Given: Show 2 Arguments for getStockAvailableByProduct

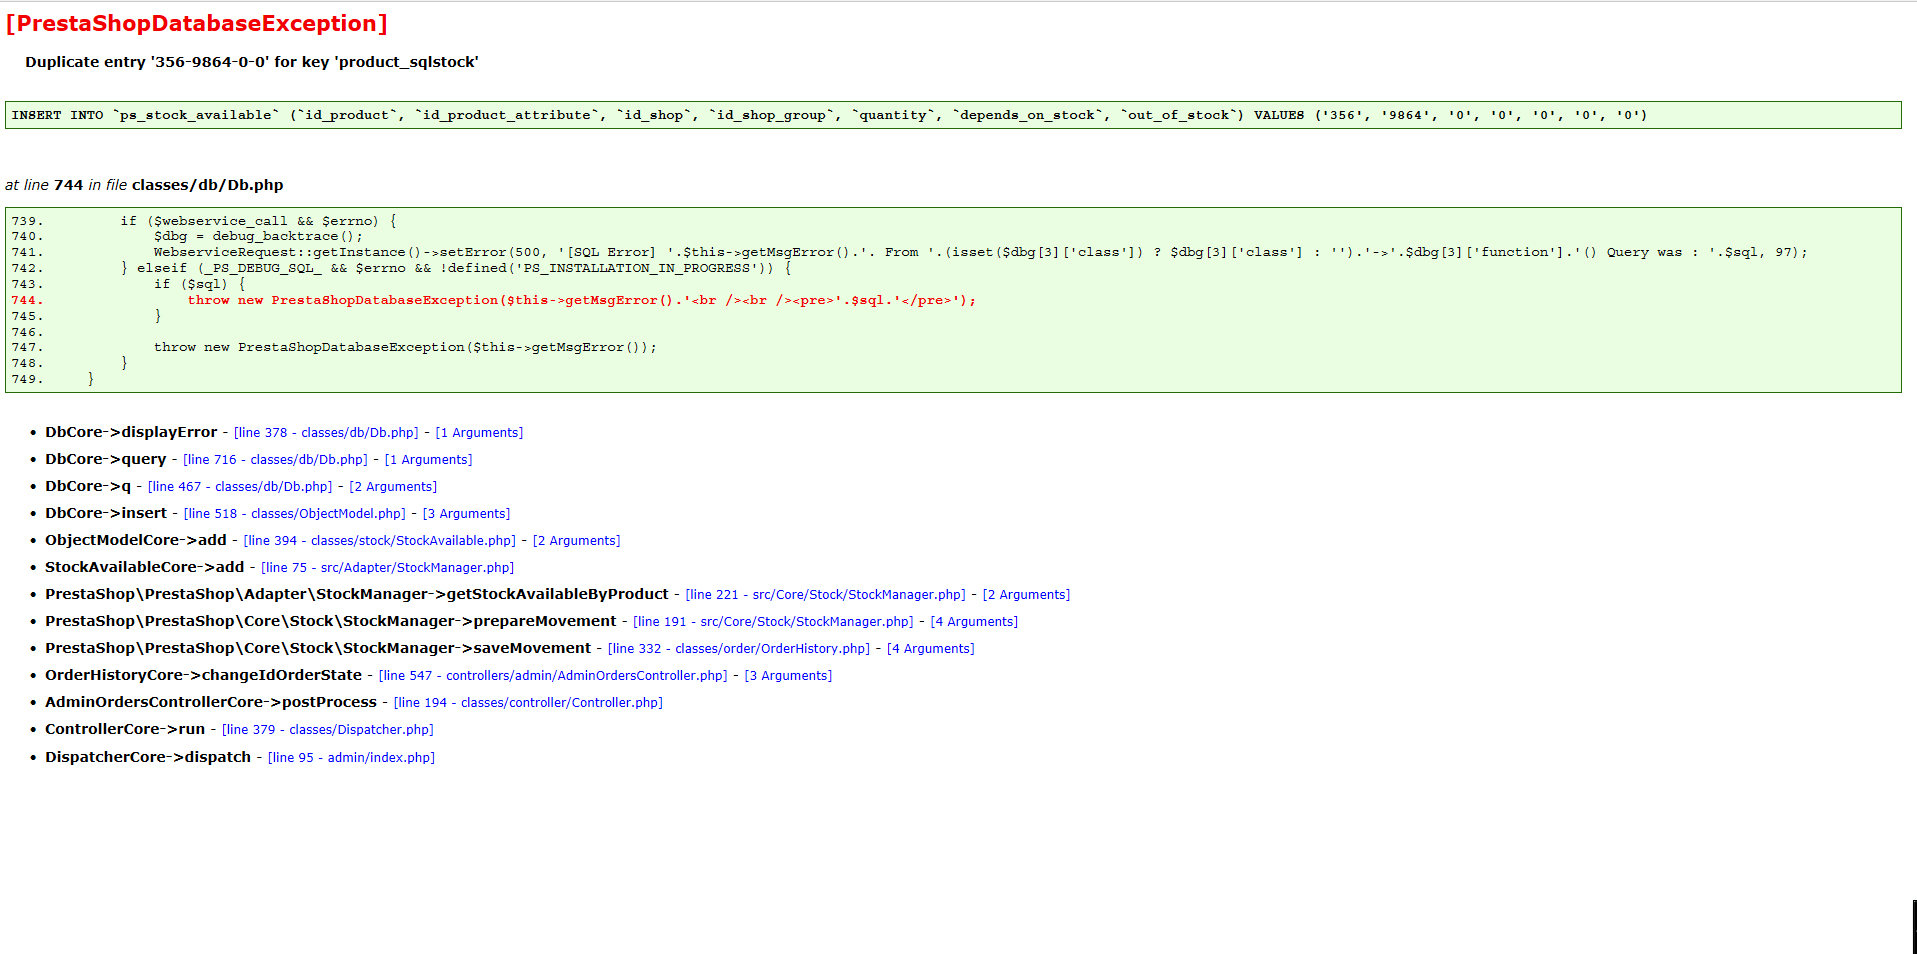Looking at the screenshot, I should (1026, 595).
